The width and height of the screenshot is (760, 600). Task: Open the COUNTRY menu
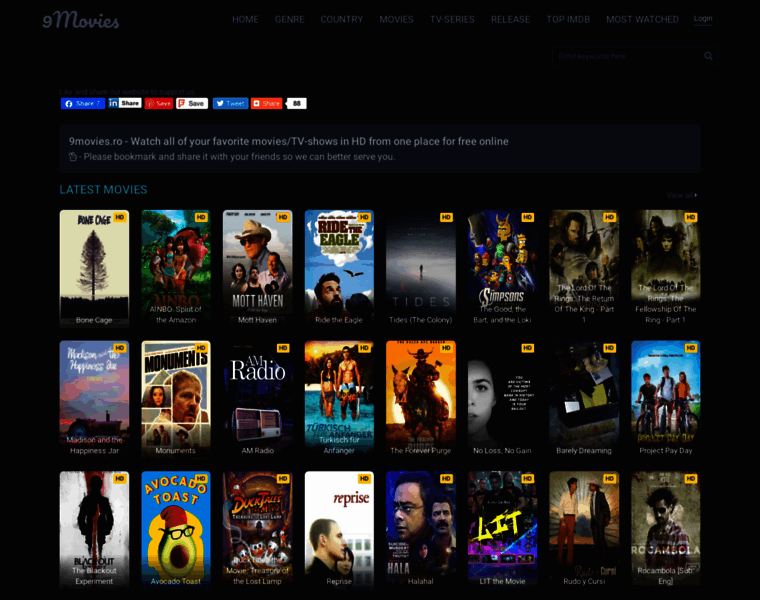(x=342, y=19)
